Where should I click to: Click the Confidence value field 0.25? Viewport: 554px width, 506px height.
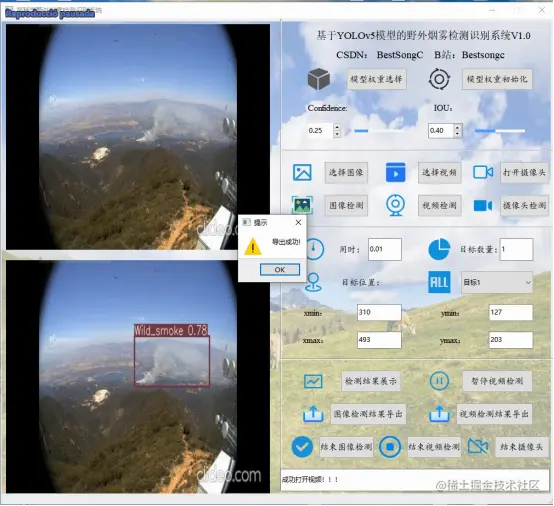(x=320, y=130)
